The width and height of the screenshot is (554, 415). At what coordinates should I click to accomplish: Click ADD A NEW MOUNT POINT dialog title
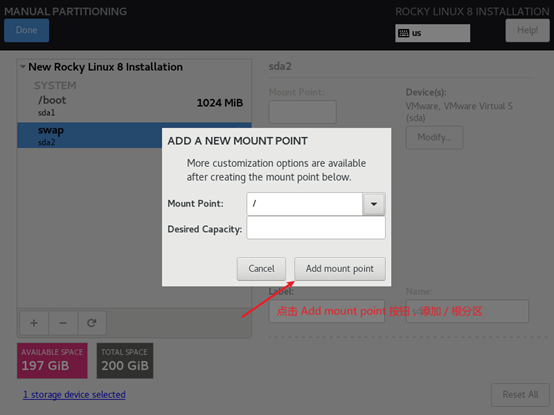coord(237,141)
